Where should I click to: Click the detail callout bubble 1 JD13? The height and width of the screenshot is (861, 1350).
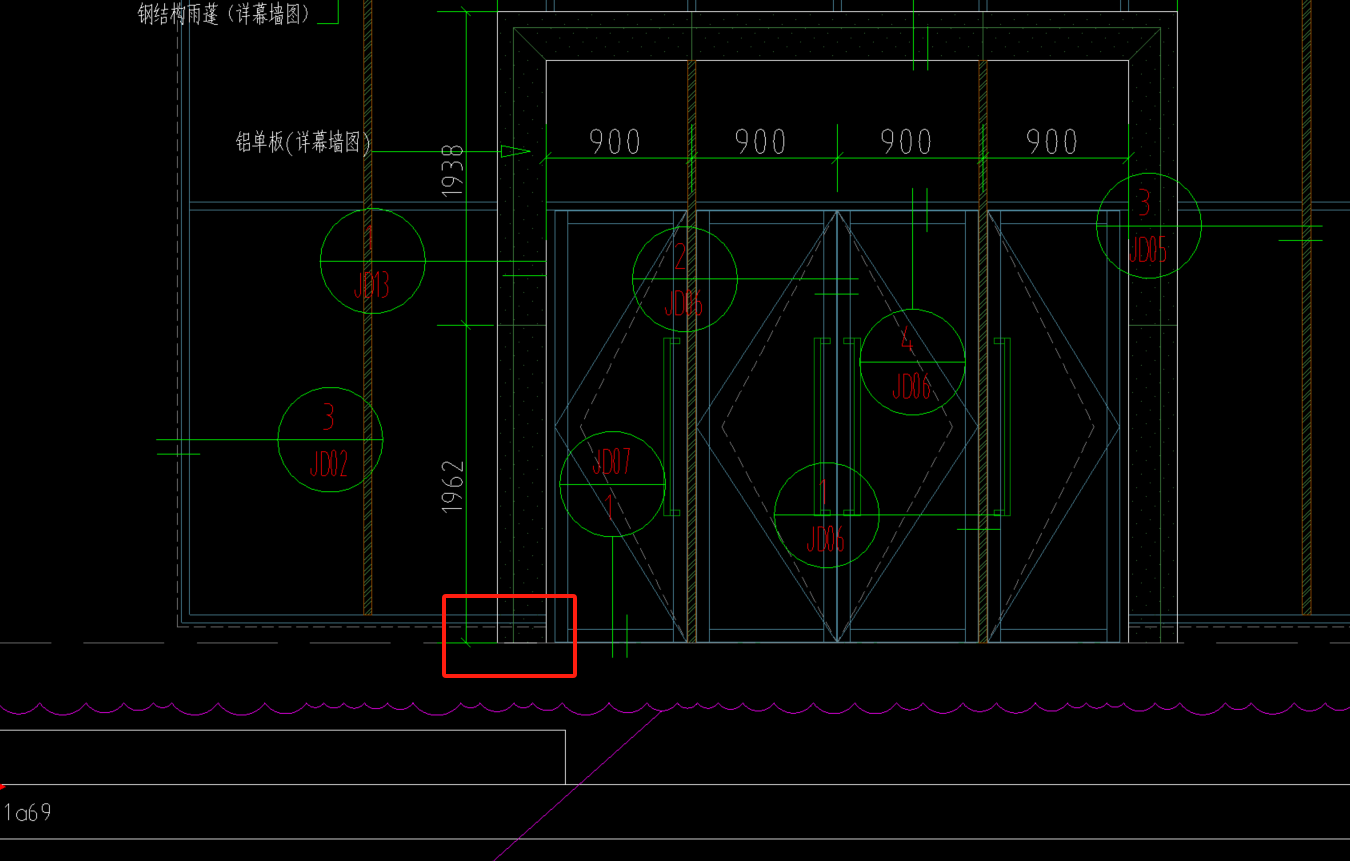click(372, 260)
